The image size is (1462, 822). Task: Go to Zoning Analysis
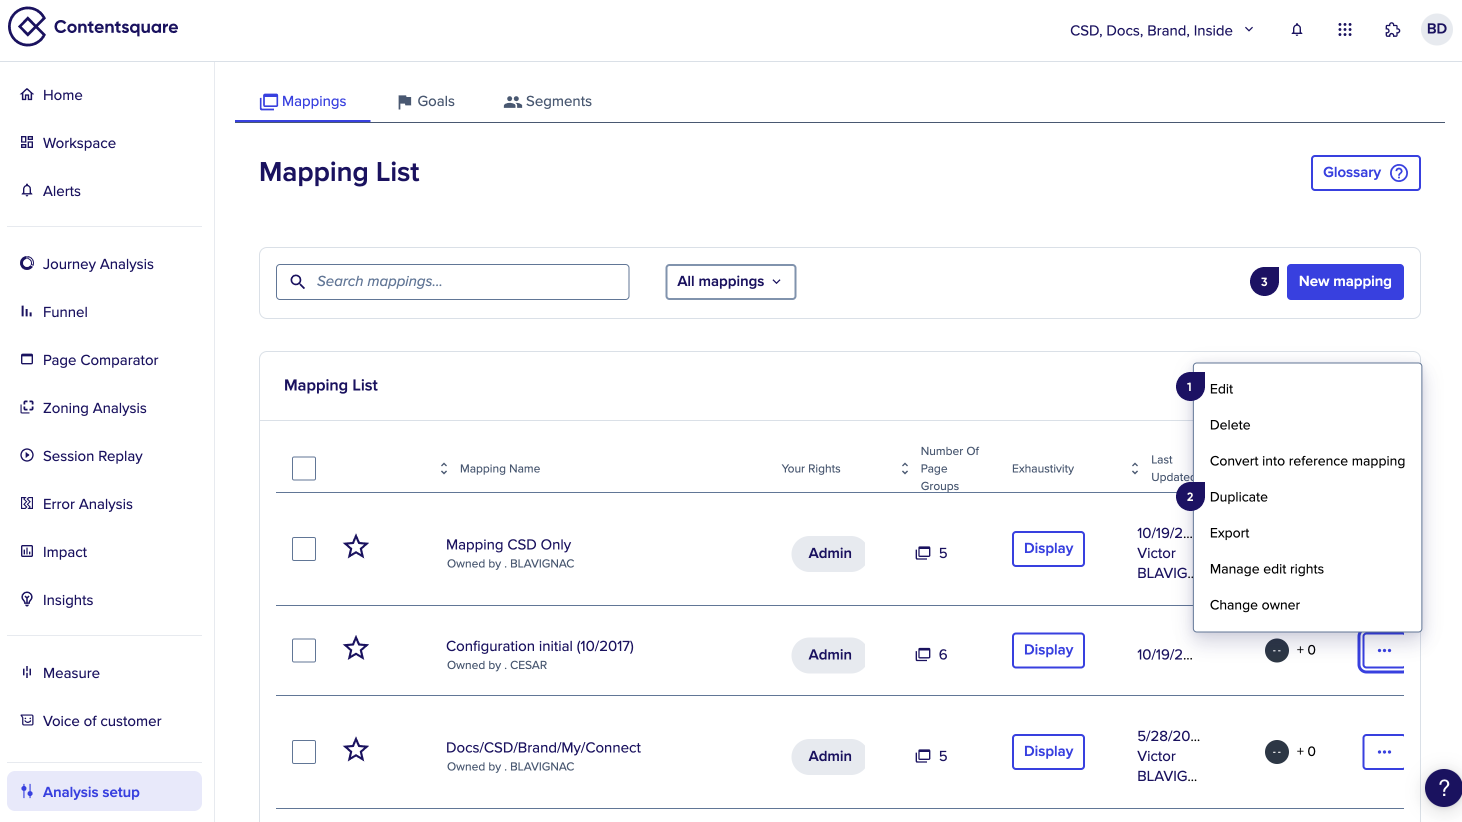[96, 407]
